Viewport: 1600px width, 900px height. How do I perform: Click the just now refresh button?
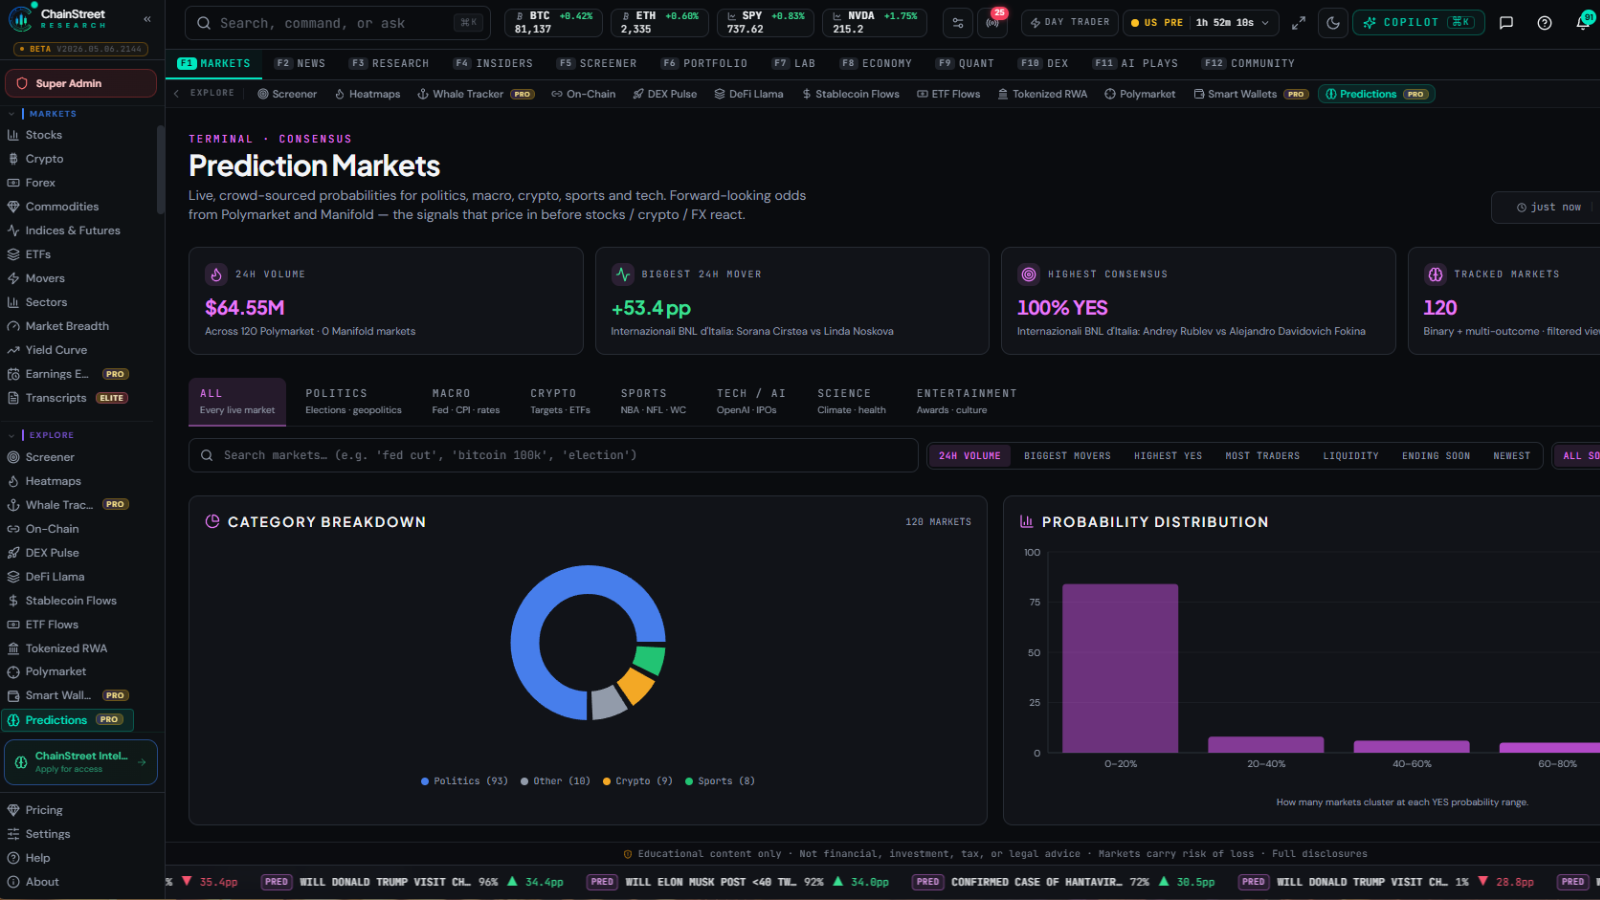coord(1548,207)
